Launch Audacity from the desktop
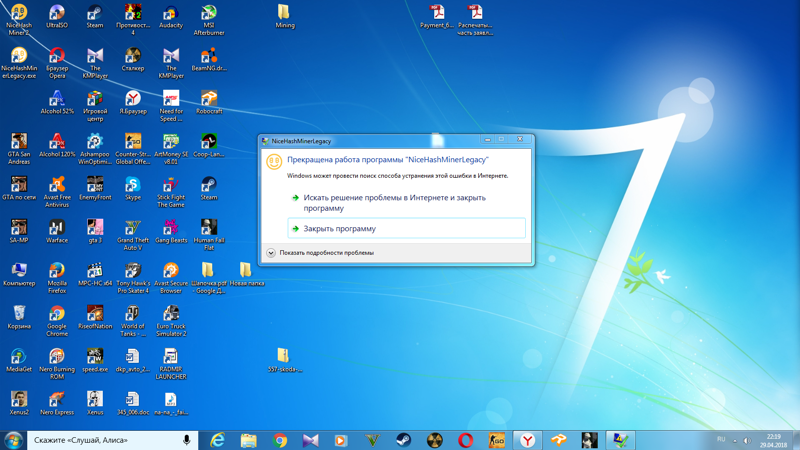 (170, 16)
